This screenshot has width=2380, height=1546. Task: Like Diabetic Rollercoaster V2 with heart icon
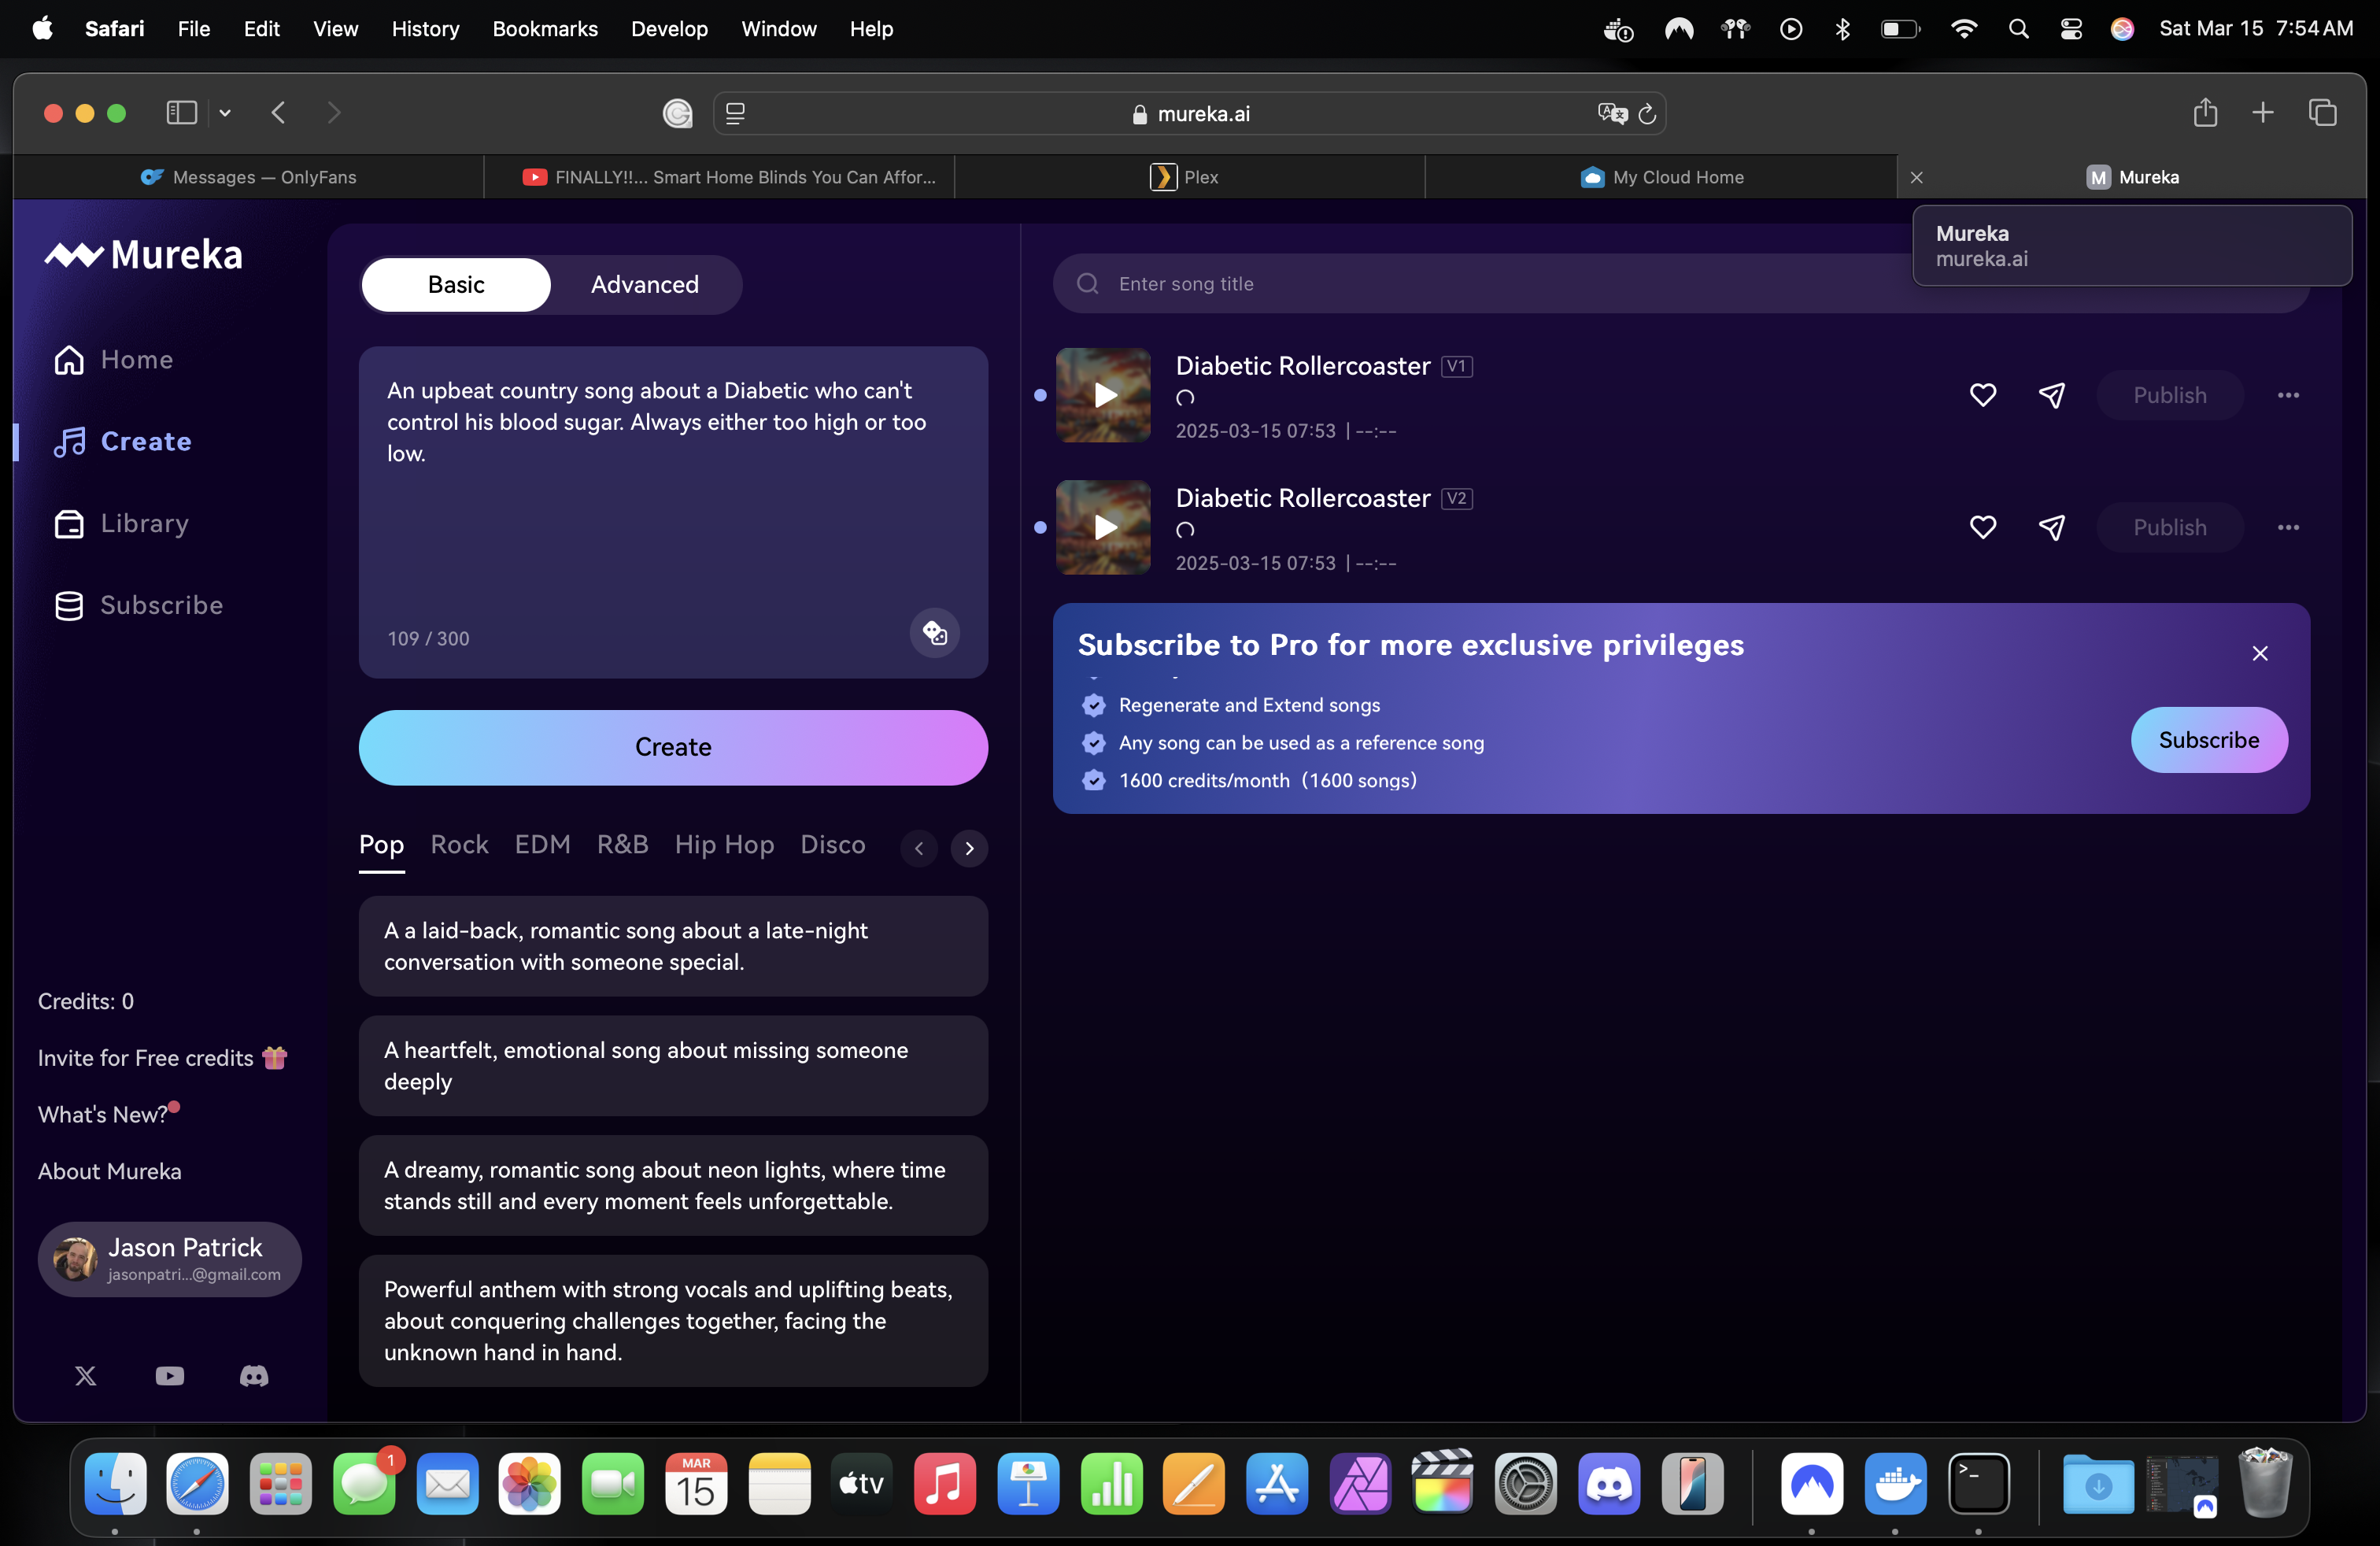click(1982, 527)
